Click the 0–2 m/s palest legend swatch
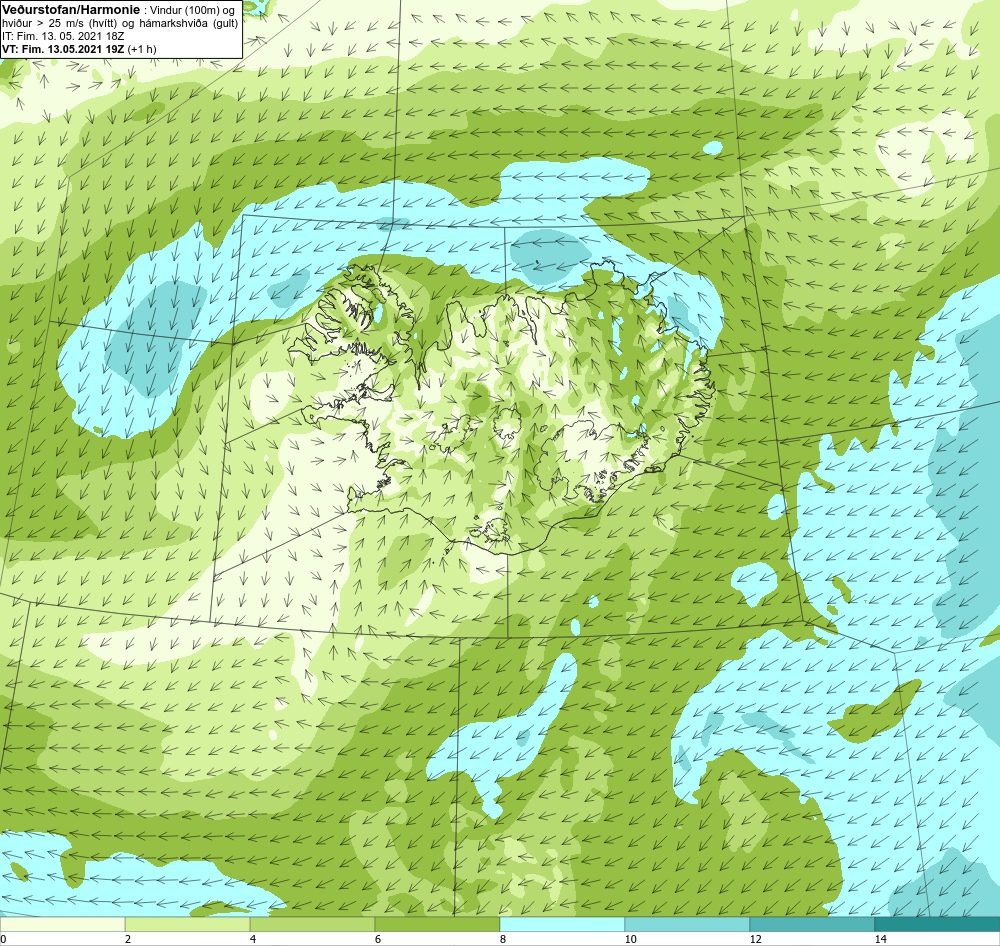 tap(62, 924)
